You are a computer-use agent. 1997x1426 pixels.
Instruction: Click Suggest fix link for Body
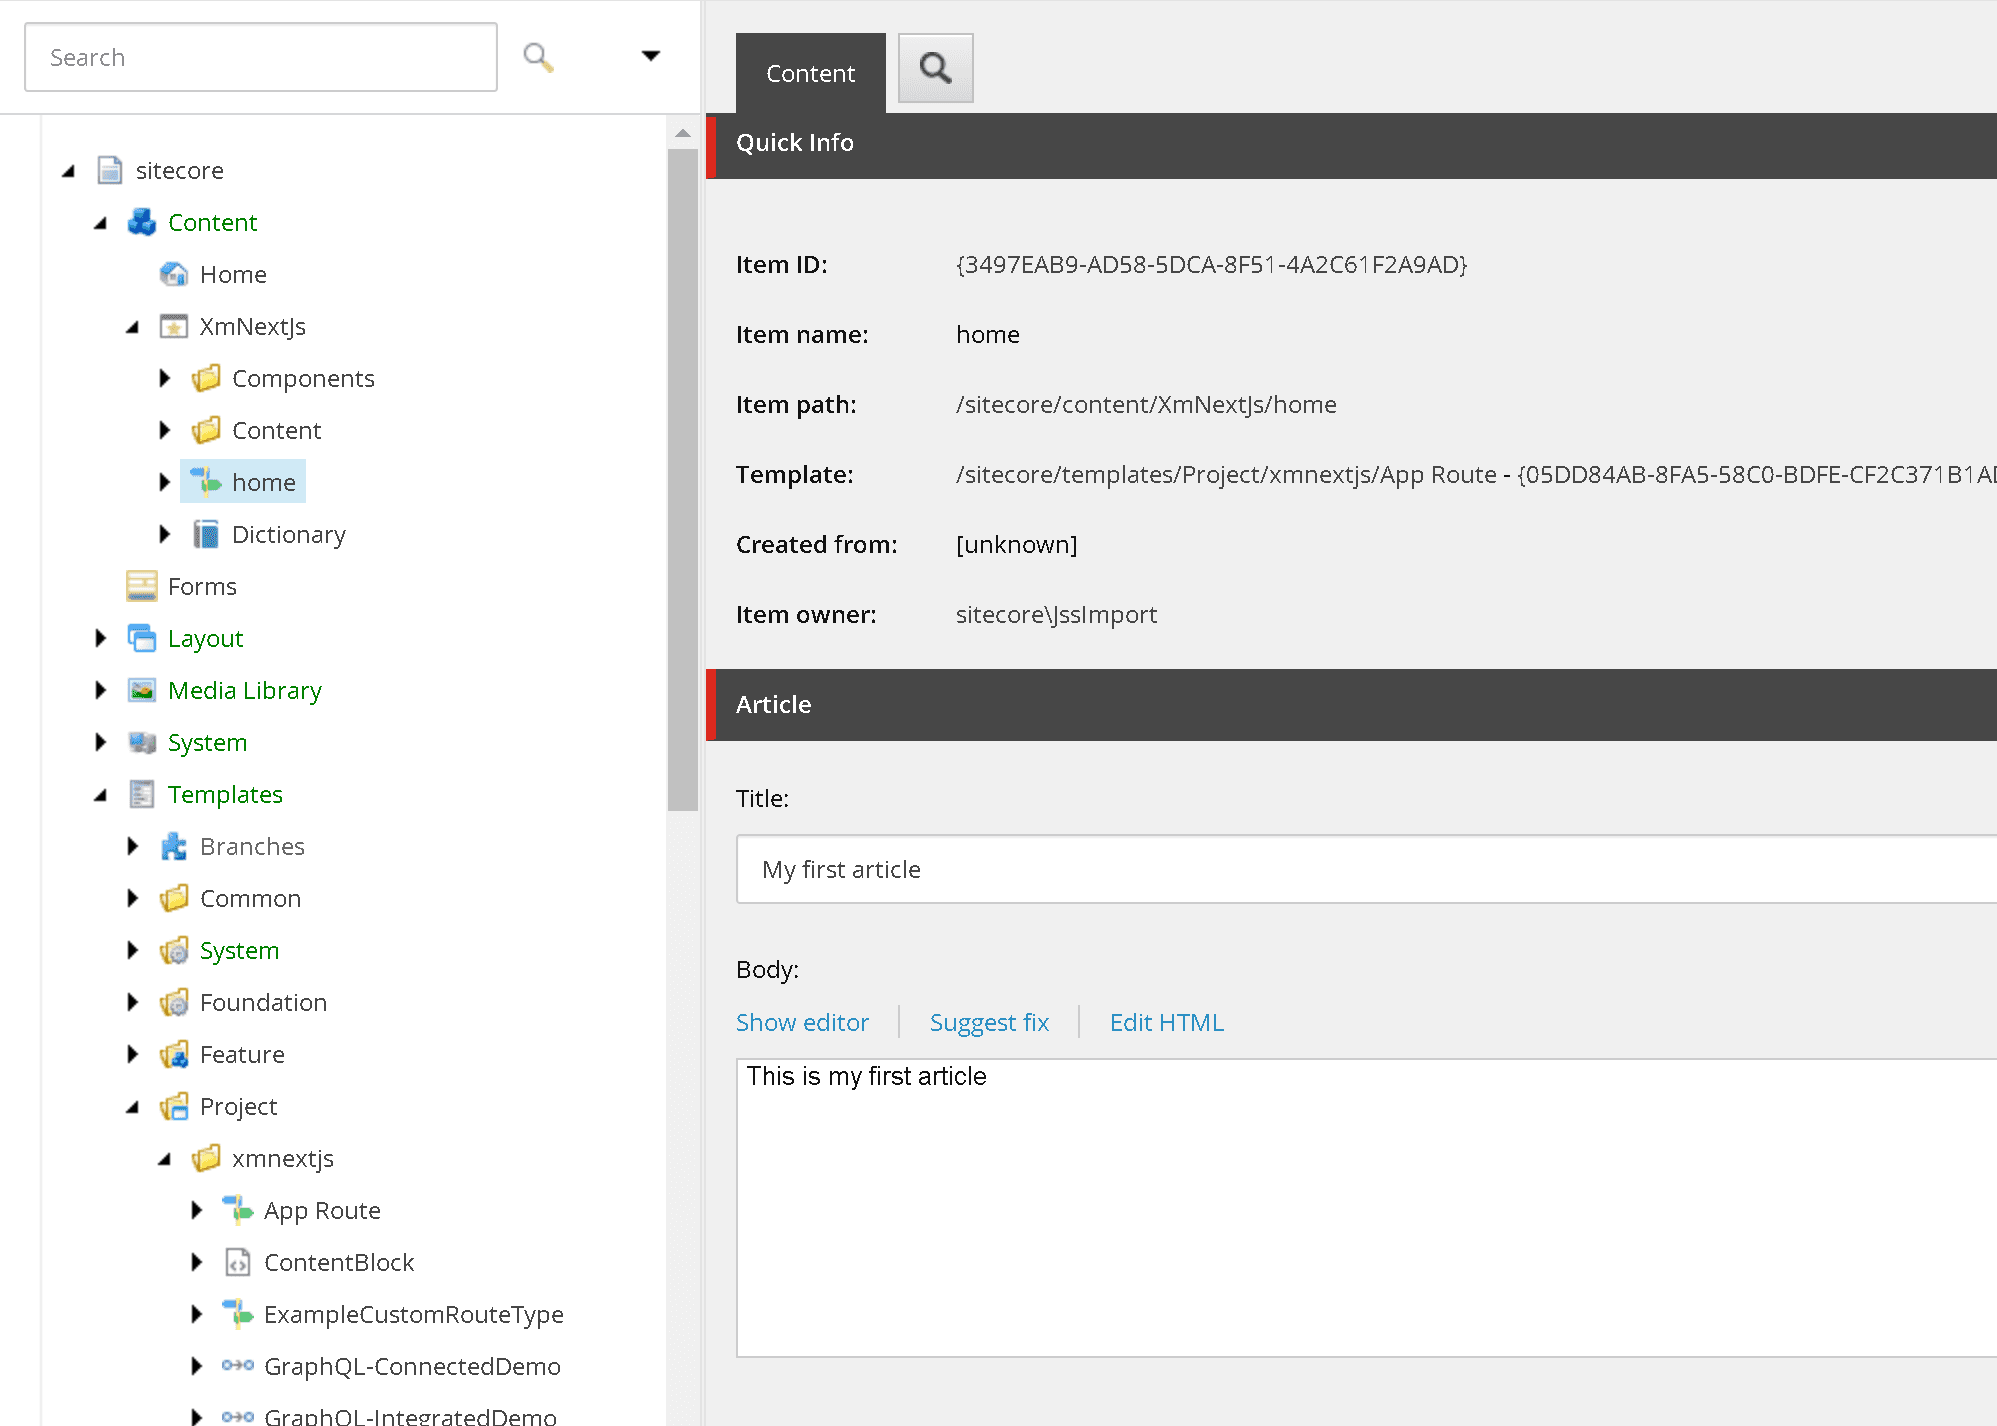[x=988, y=1020]
